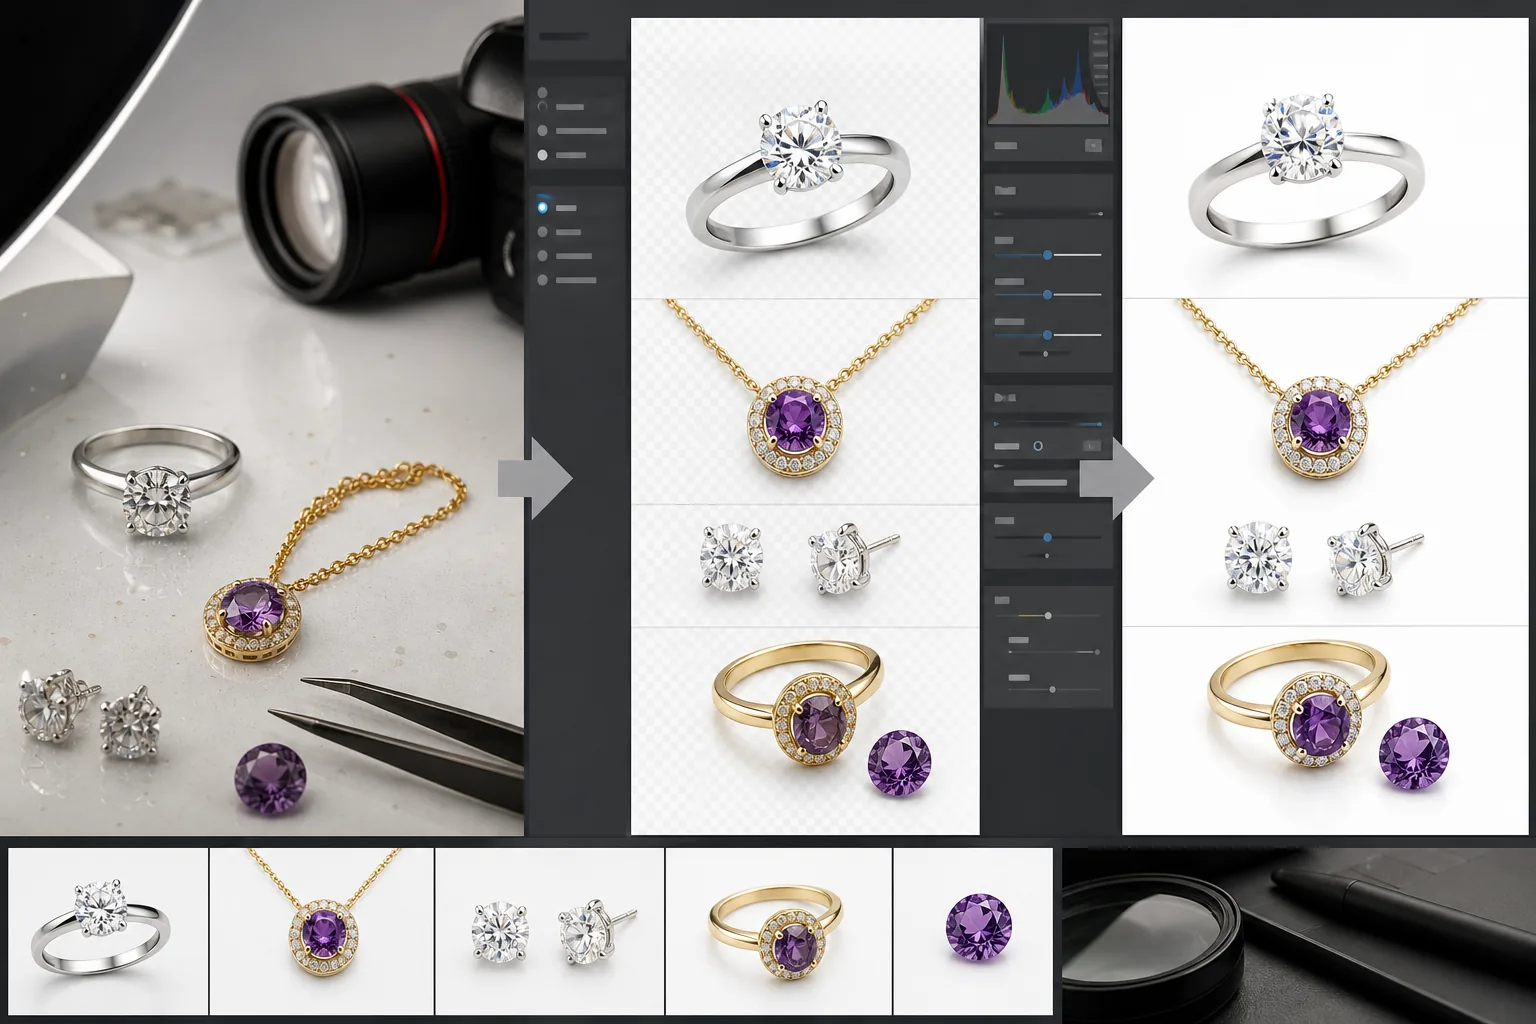Choose the radio option just below the blue selected one
The height and width of the screenshot is (1024, 1536).
point(543,232)
